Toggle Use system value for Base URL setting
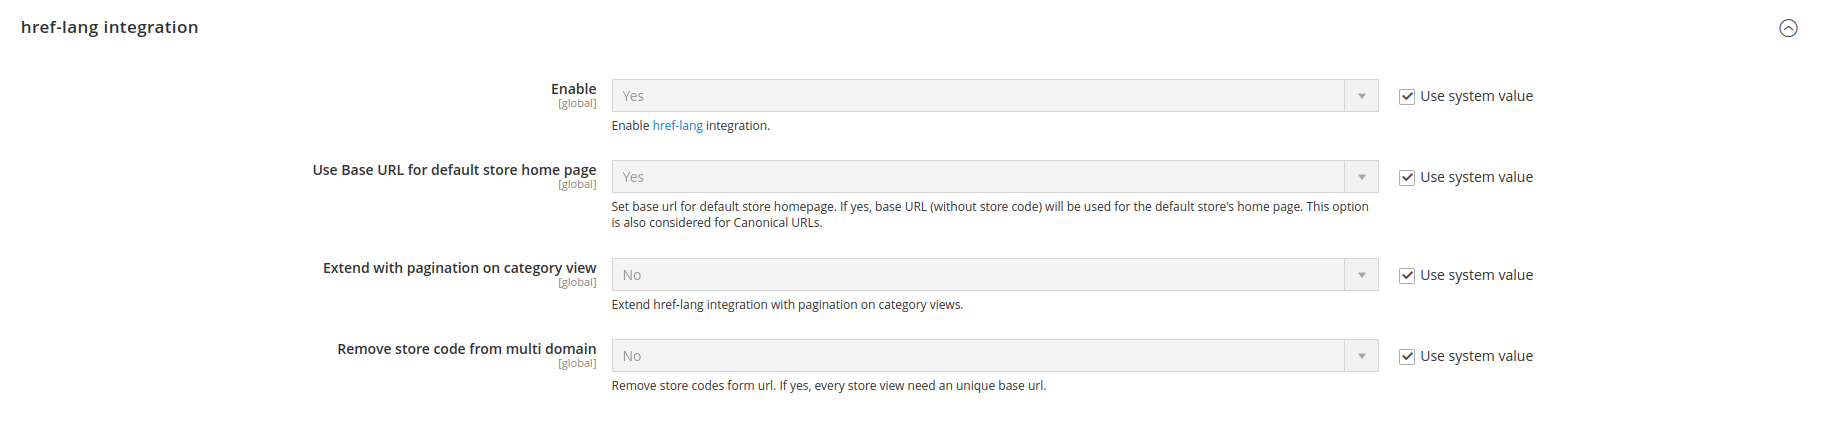The image size is (1831, 421). point(1407,178)
